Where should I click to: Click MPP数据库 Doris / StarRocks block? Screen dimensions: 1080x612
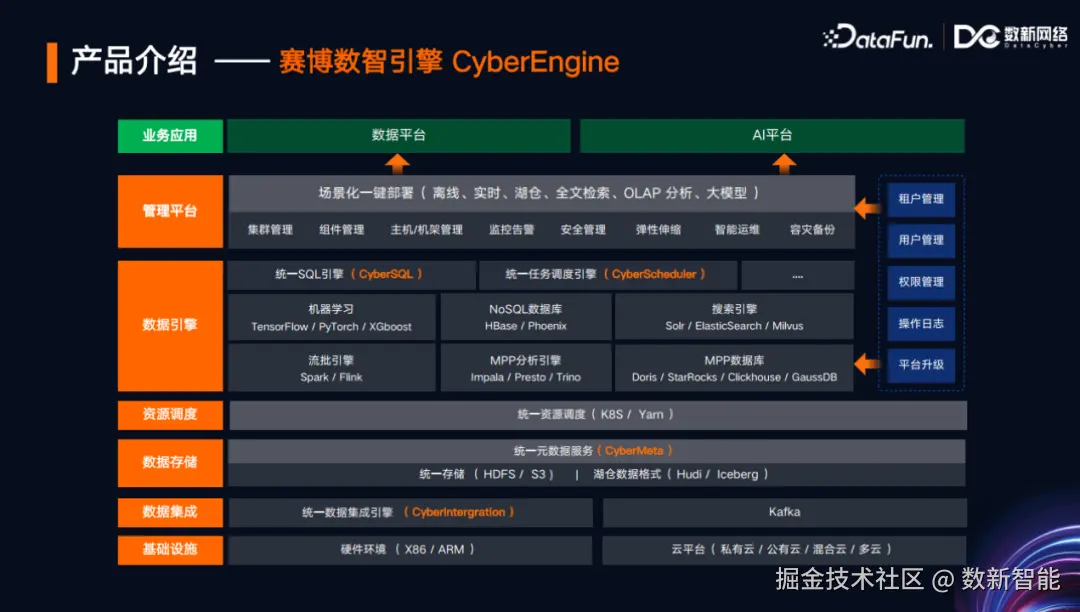click(734, 368)
